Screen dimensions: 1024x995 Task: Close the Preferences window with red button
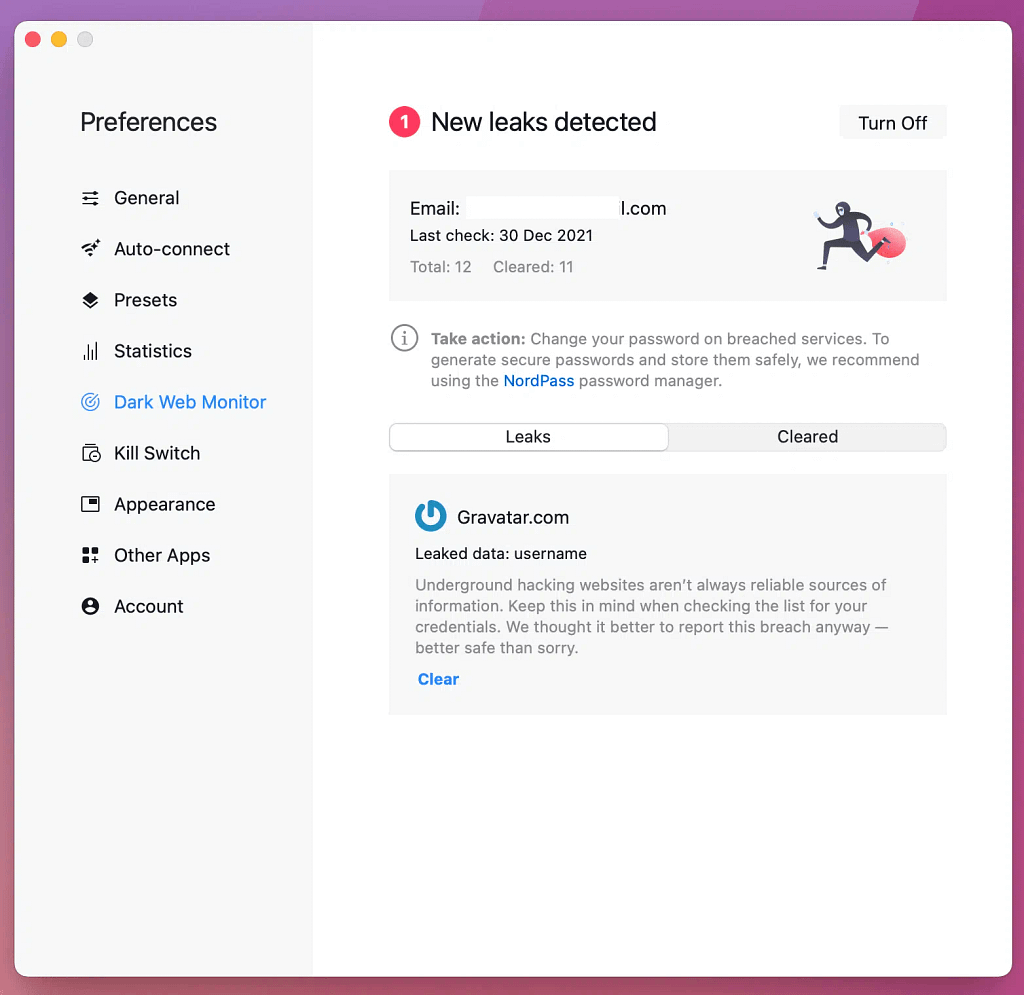pos(33,39)
